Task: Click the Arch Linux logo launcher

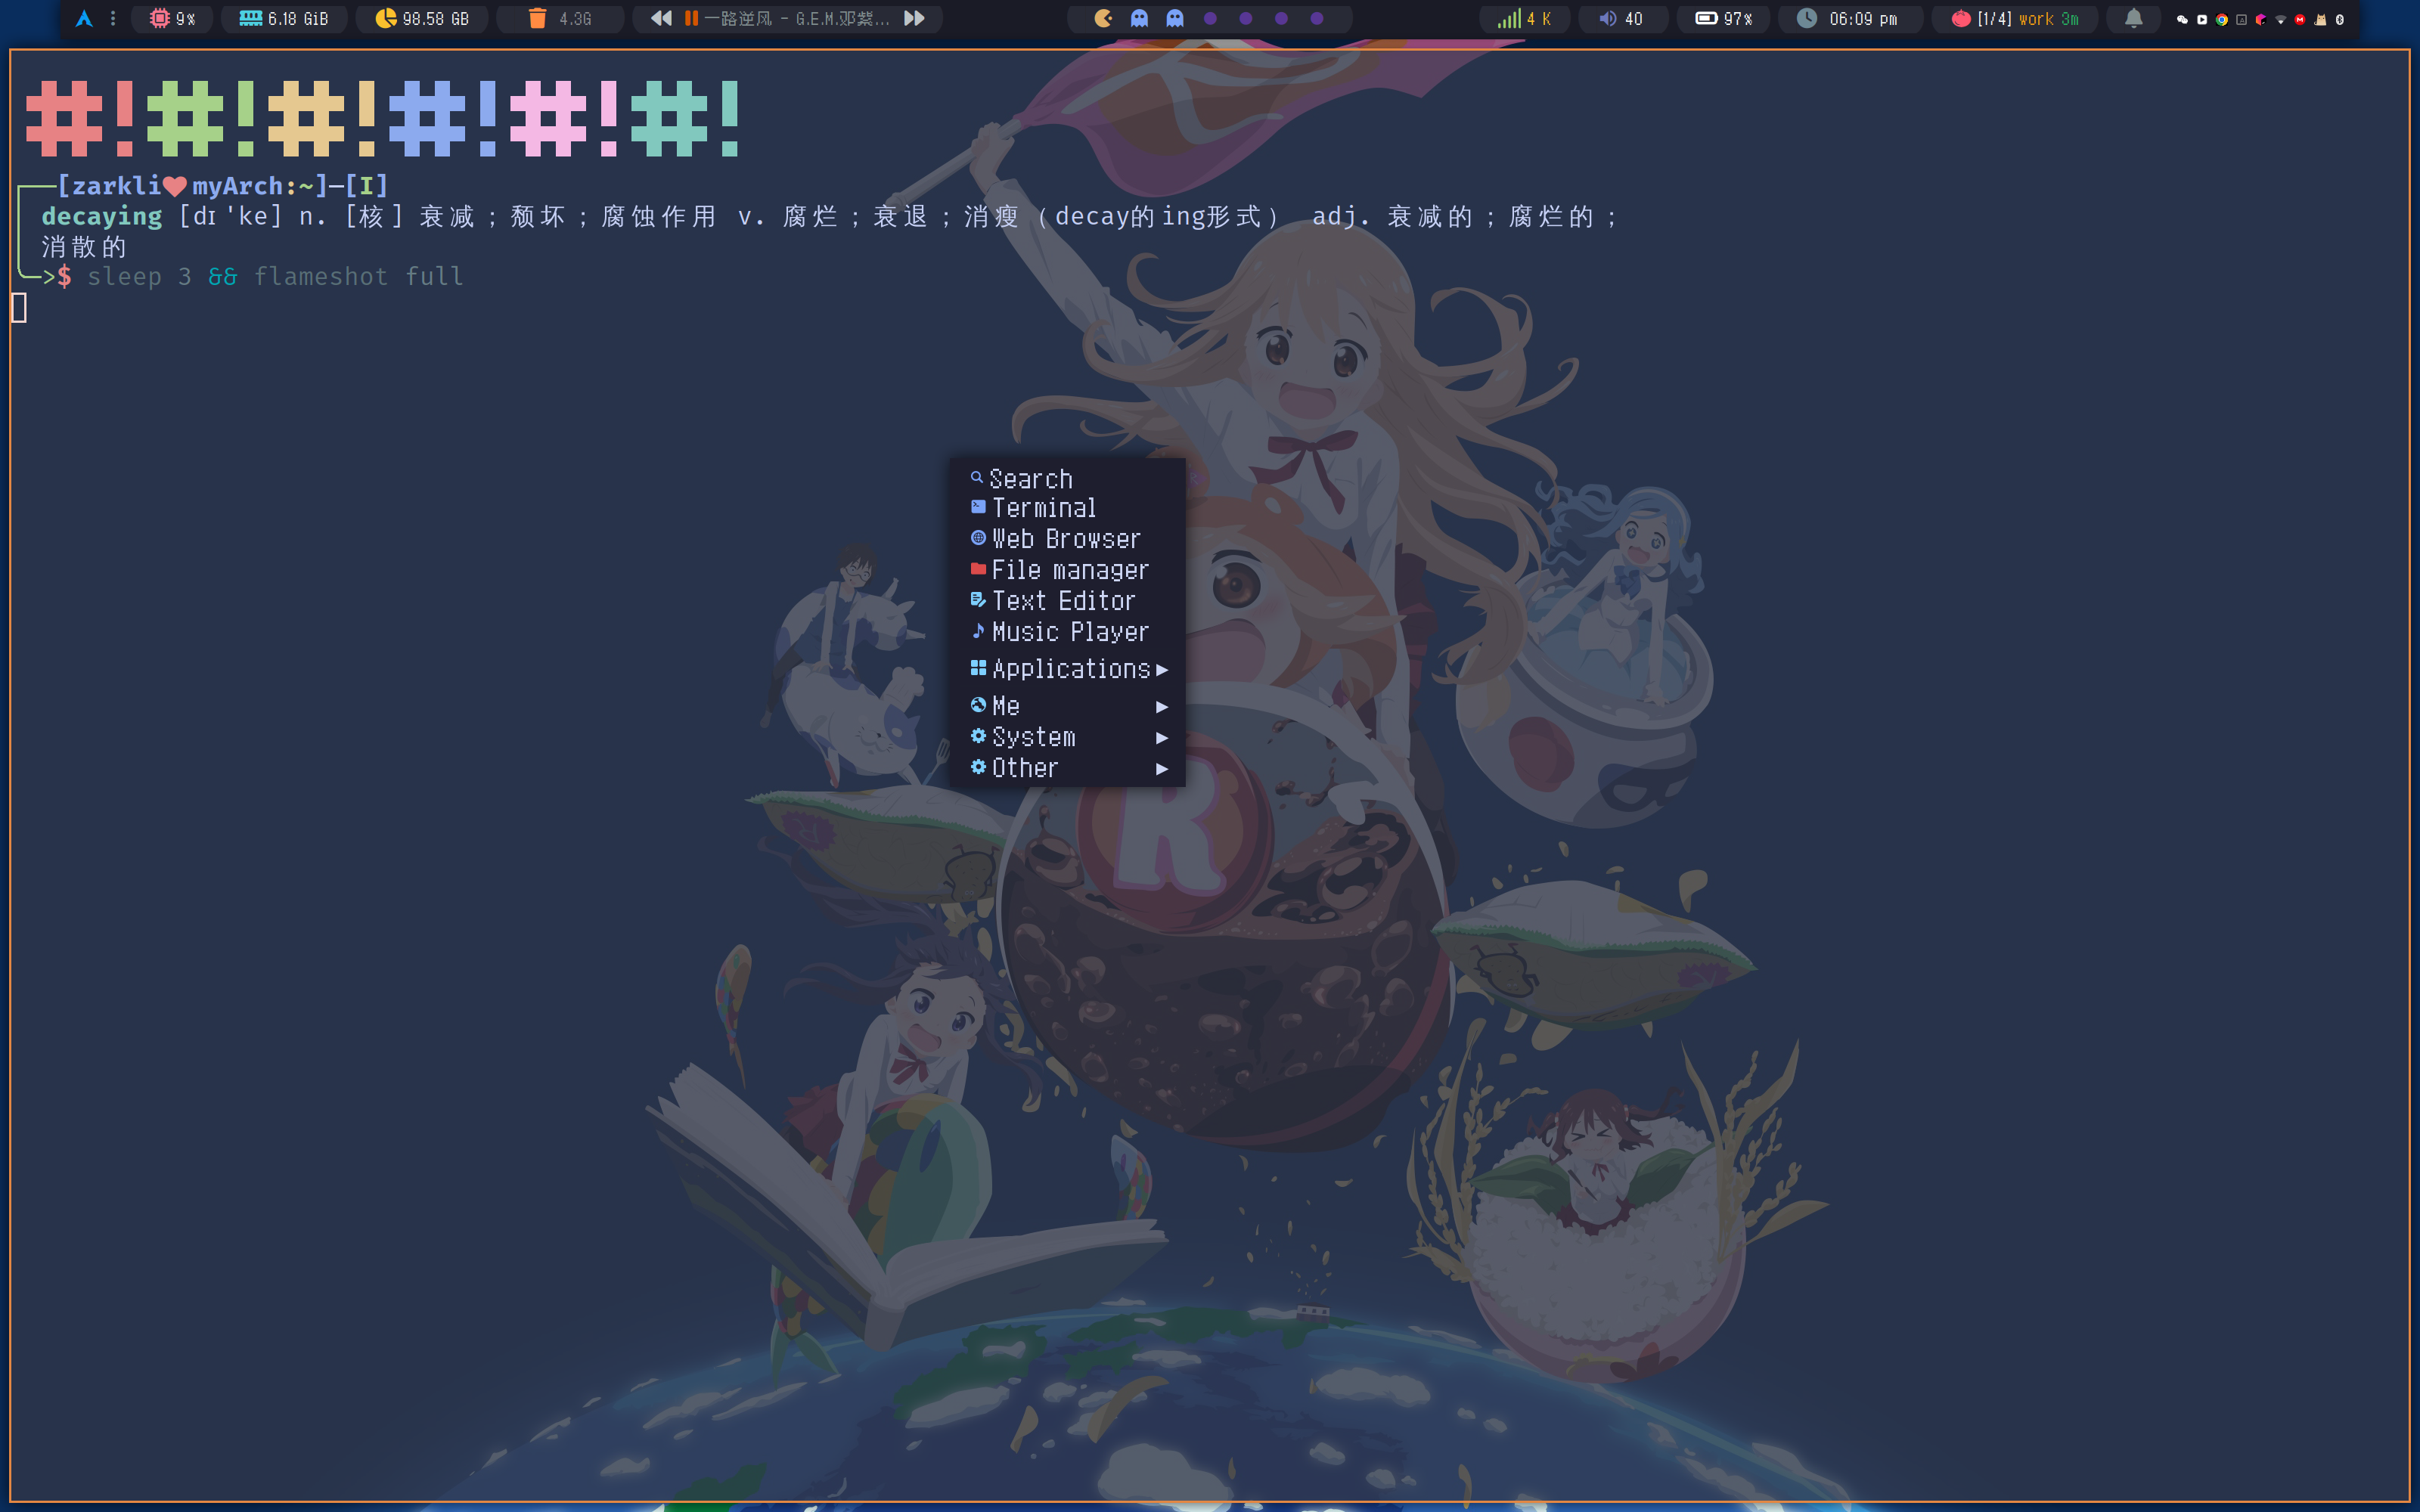Action: point(84,19)
